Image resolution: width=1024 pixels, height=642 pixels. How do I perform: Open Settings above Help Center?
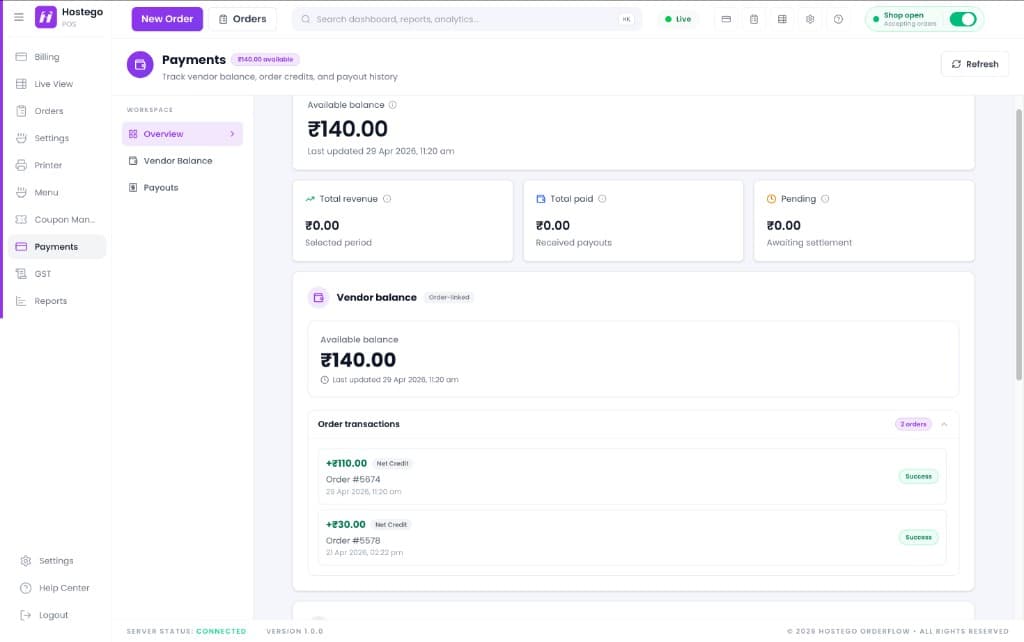pos(57,561)
